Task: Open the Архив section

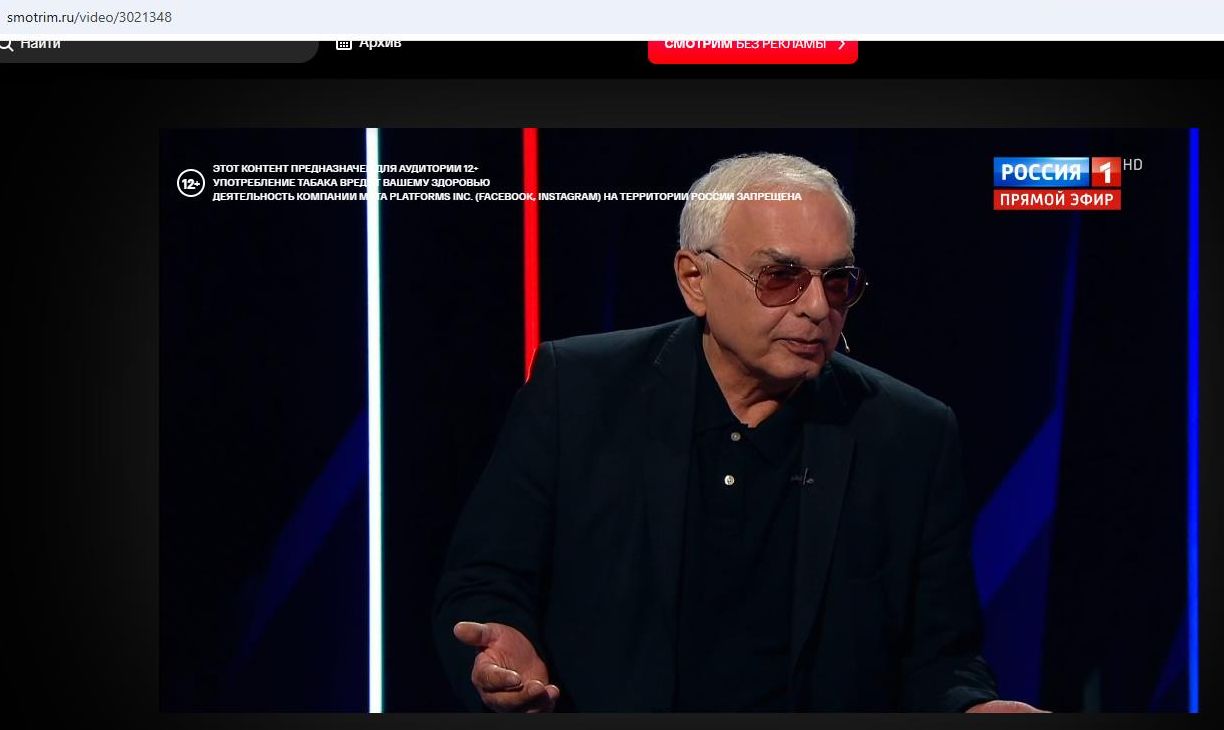Action: click(x=380, y=43)
